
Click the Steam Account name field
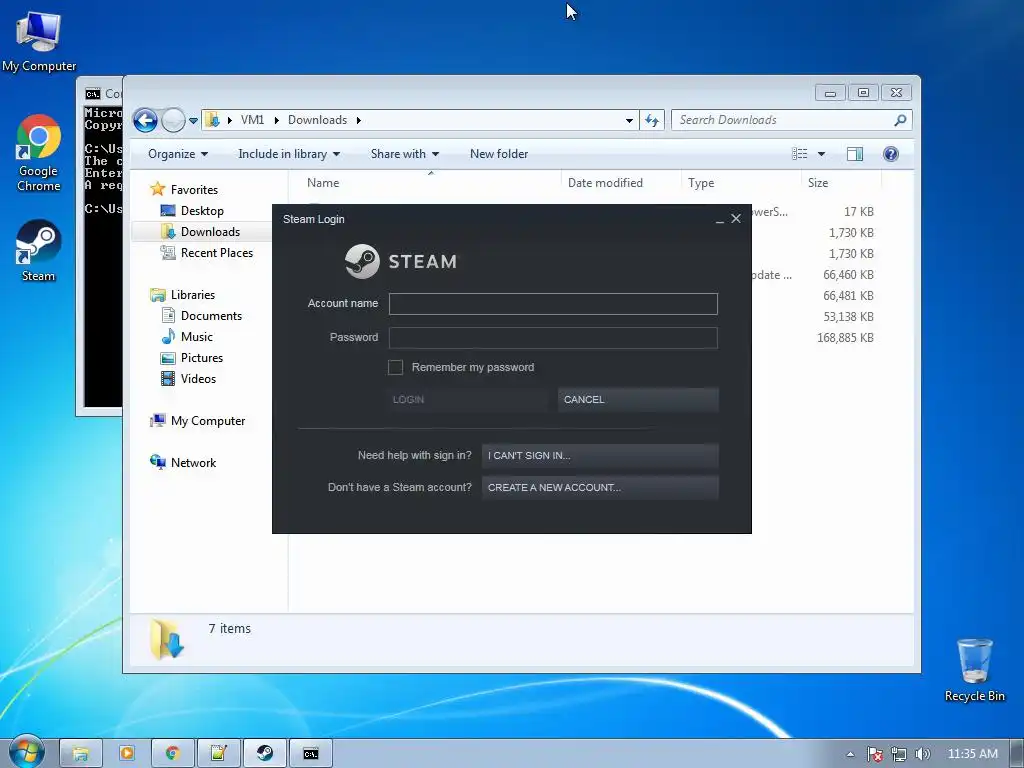(553, 304)
